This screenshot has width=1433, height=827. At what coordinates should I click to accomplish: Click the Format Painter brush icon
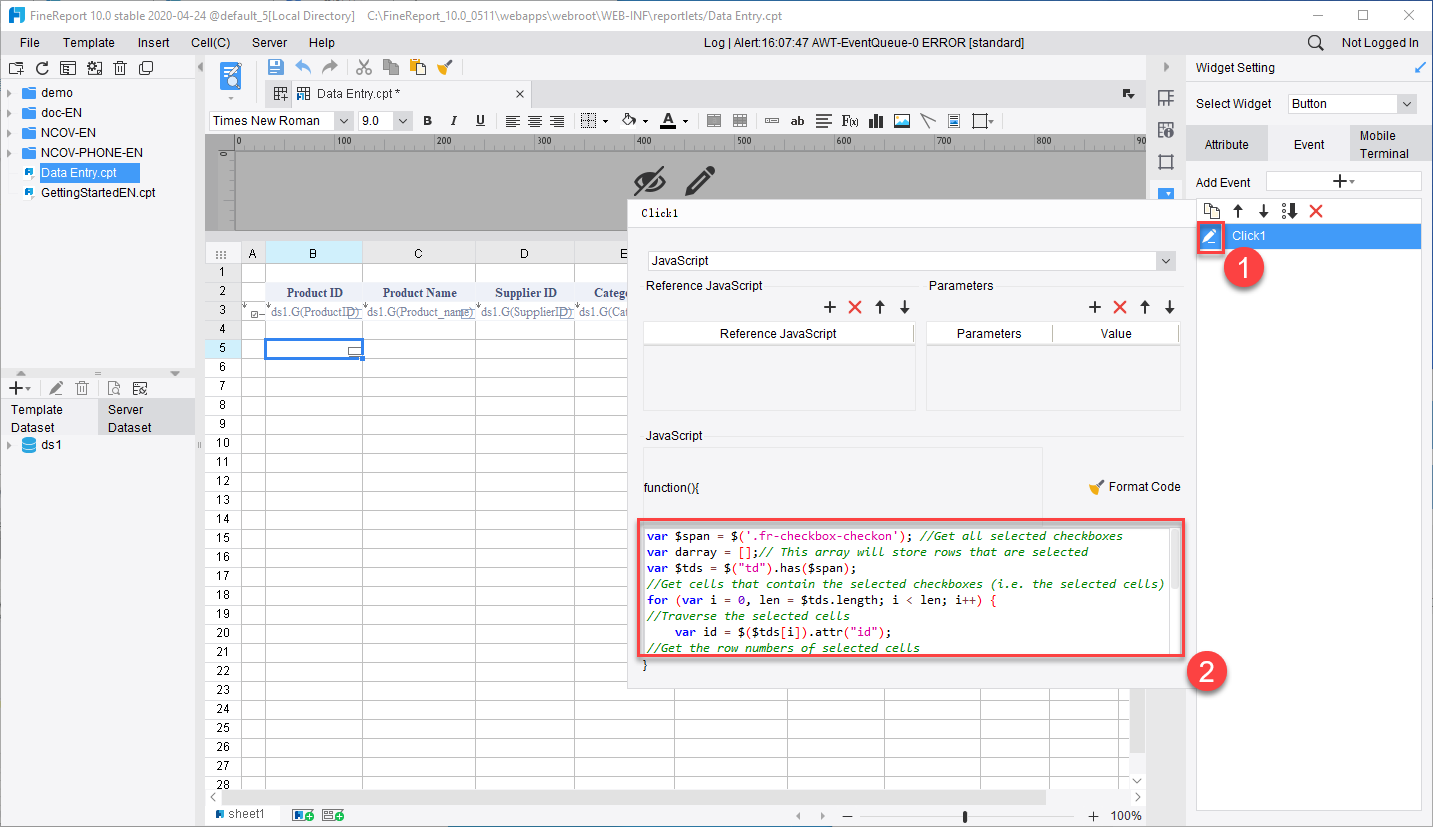click(x=445, y=67)
